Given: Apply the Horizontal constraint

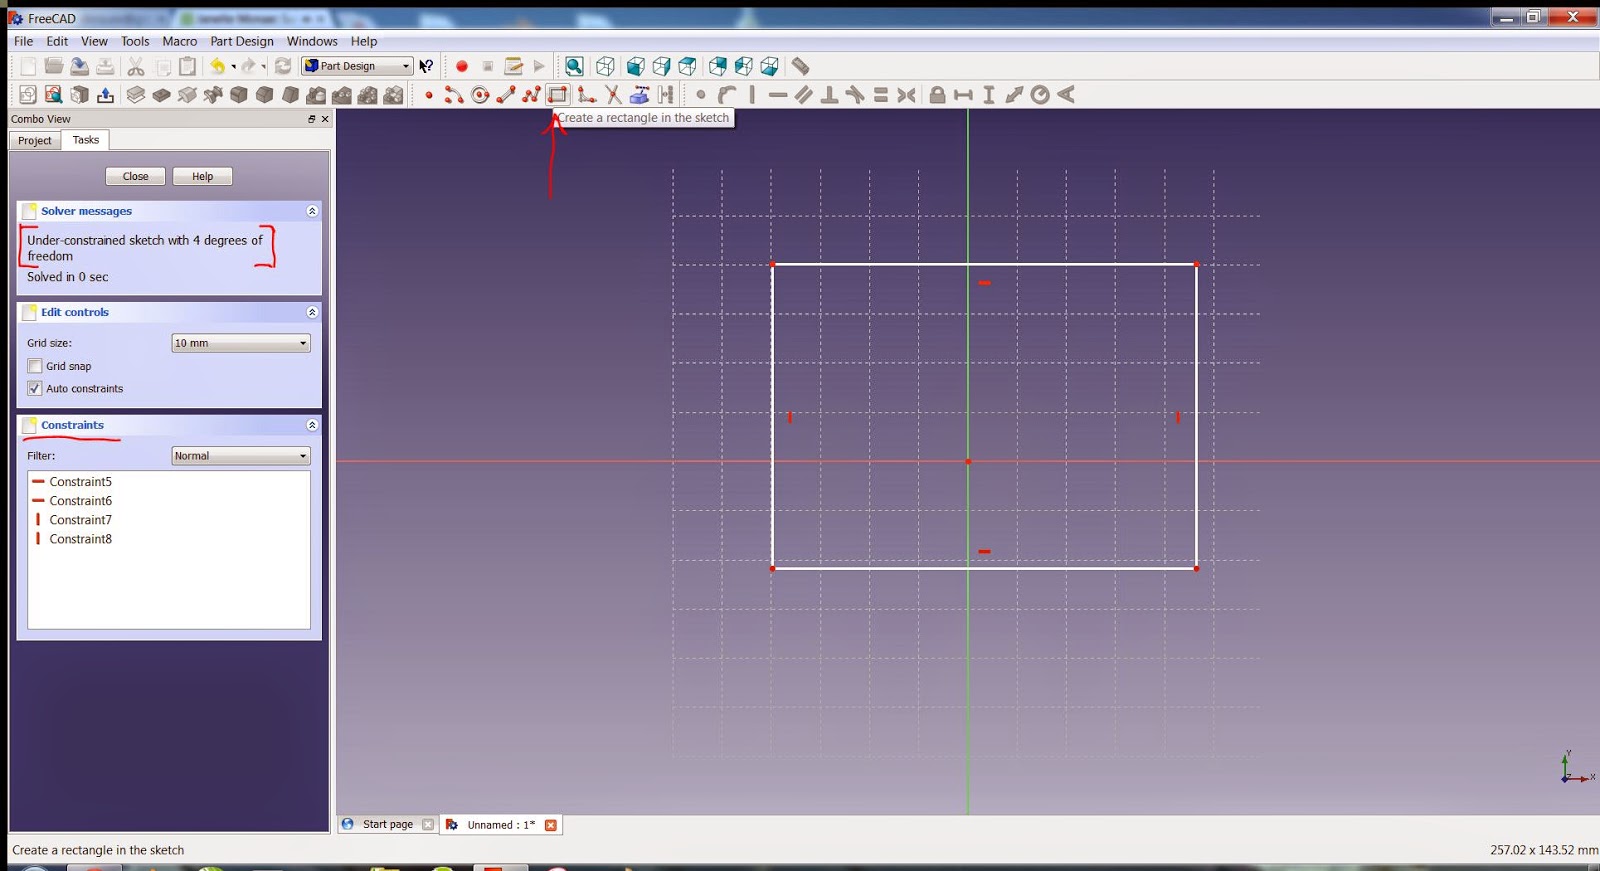Looking at the screenshot, I should pyautogui.click(x=778, y=95).
